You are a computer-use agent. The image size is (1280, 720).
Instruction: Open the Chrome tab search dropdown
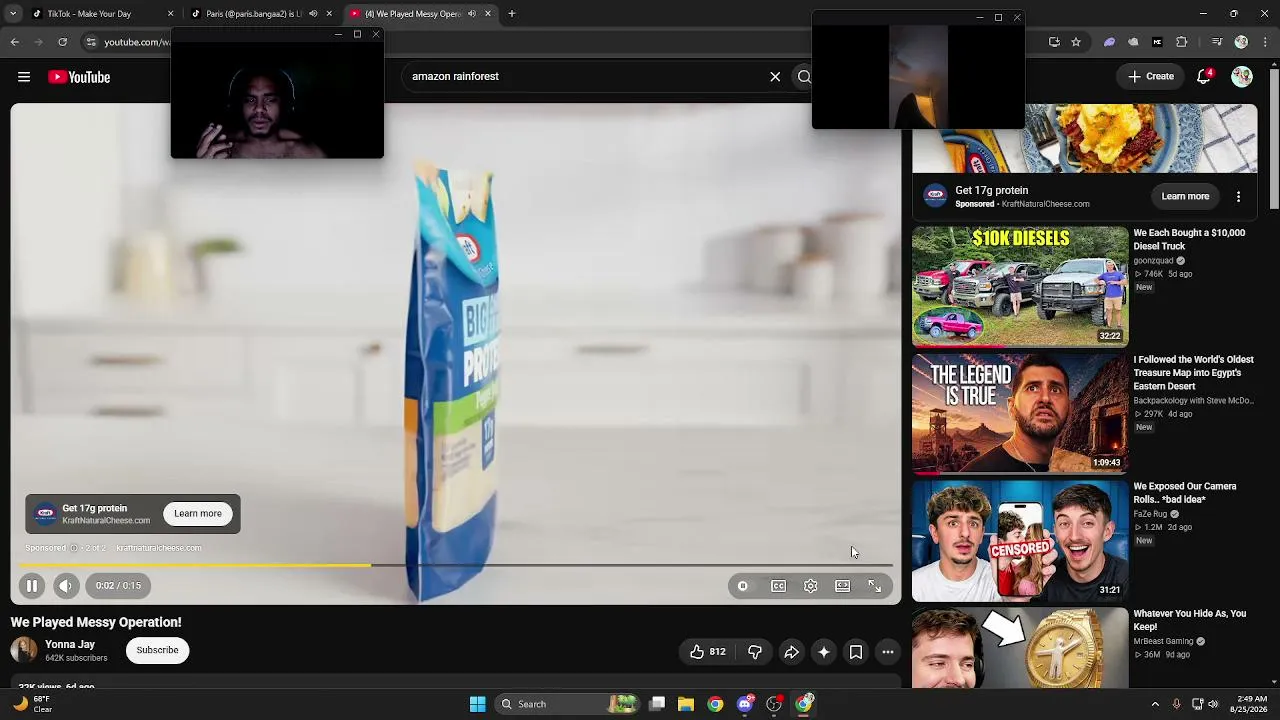click(x=13, y=14)
